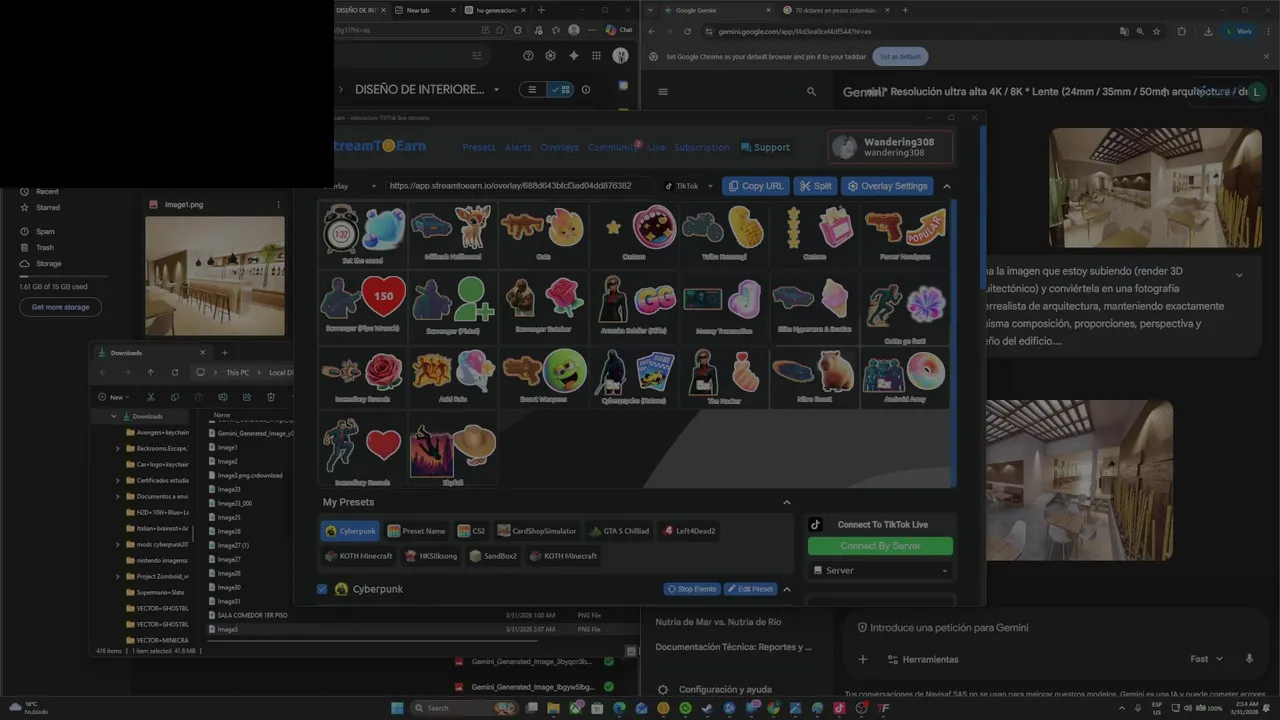The height and width of the screenshot is (720, 1280).
Task: Click the Money Transaction overlay card
Action: pyautogui.click(x=724, y=305)
